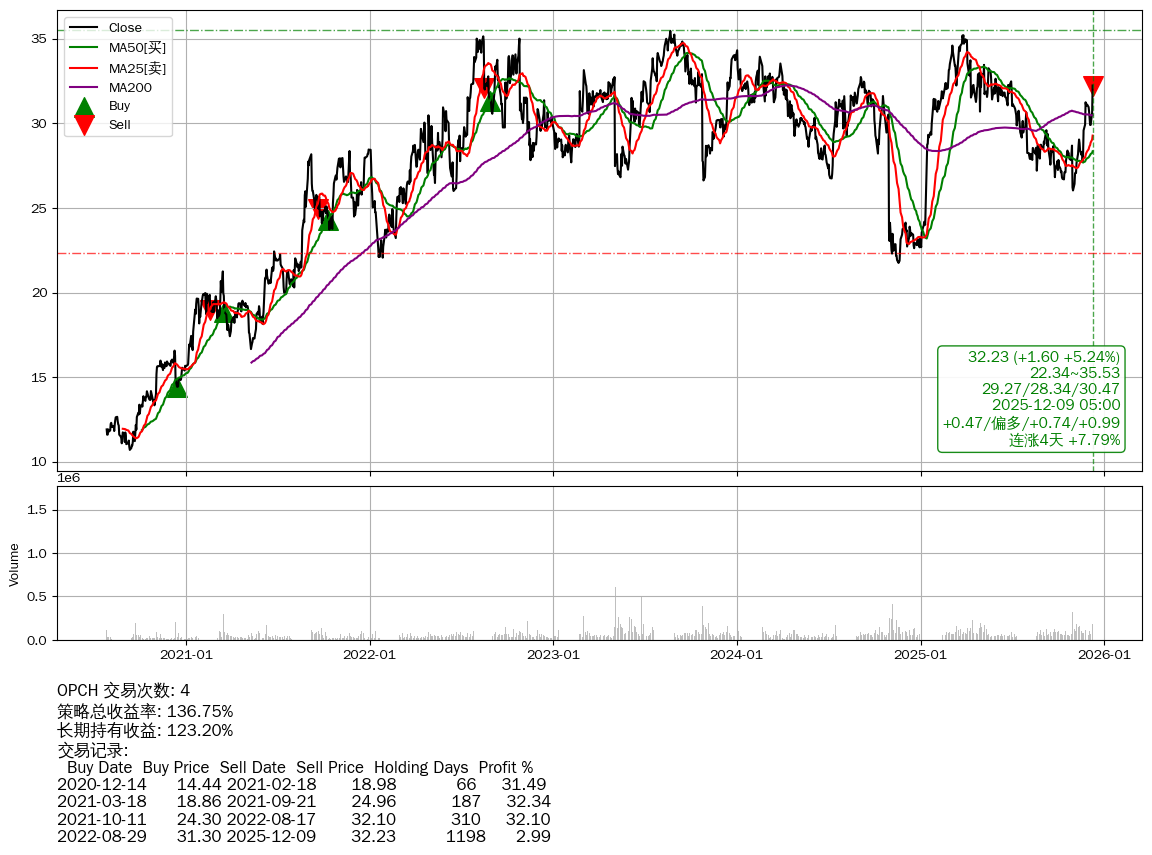Click the 策略总收益率 136.75% text
Viewport: 1152px width, 855px height.
[x=145, y=711]
